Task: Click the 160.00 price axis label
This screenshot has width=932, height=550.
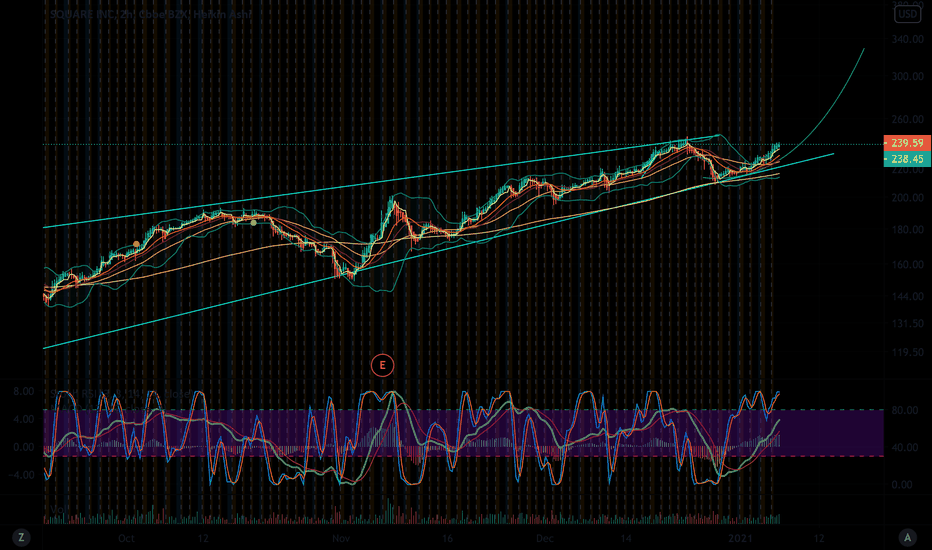Action: (x=907, y=265)
